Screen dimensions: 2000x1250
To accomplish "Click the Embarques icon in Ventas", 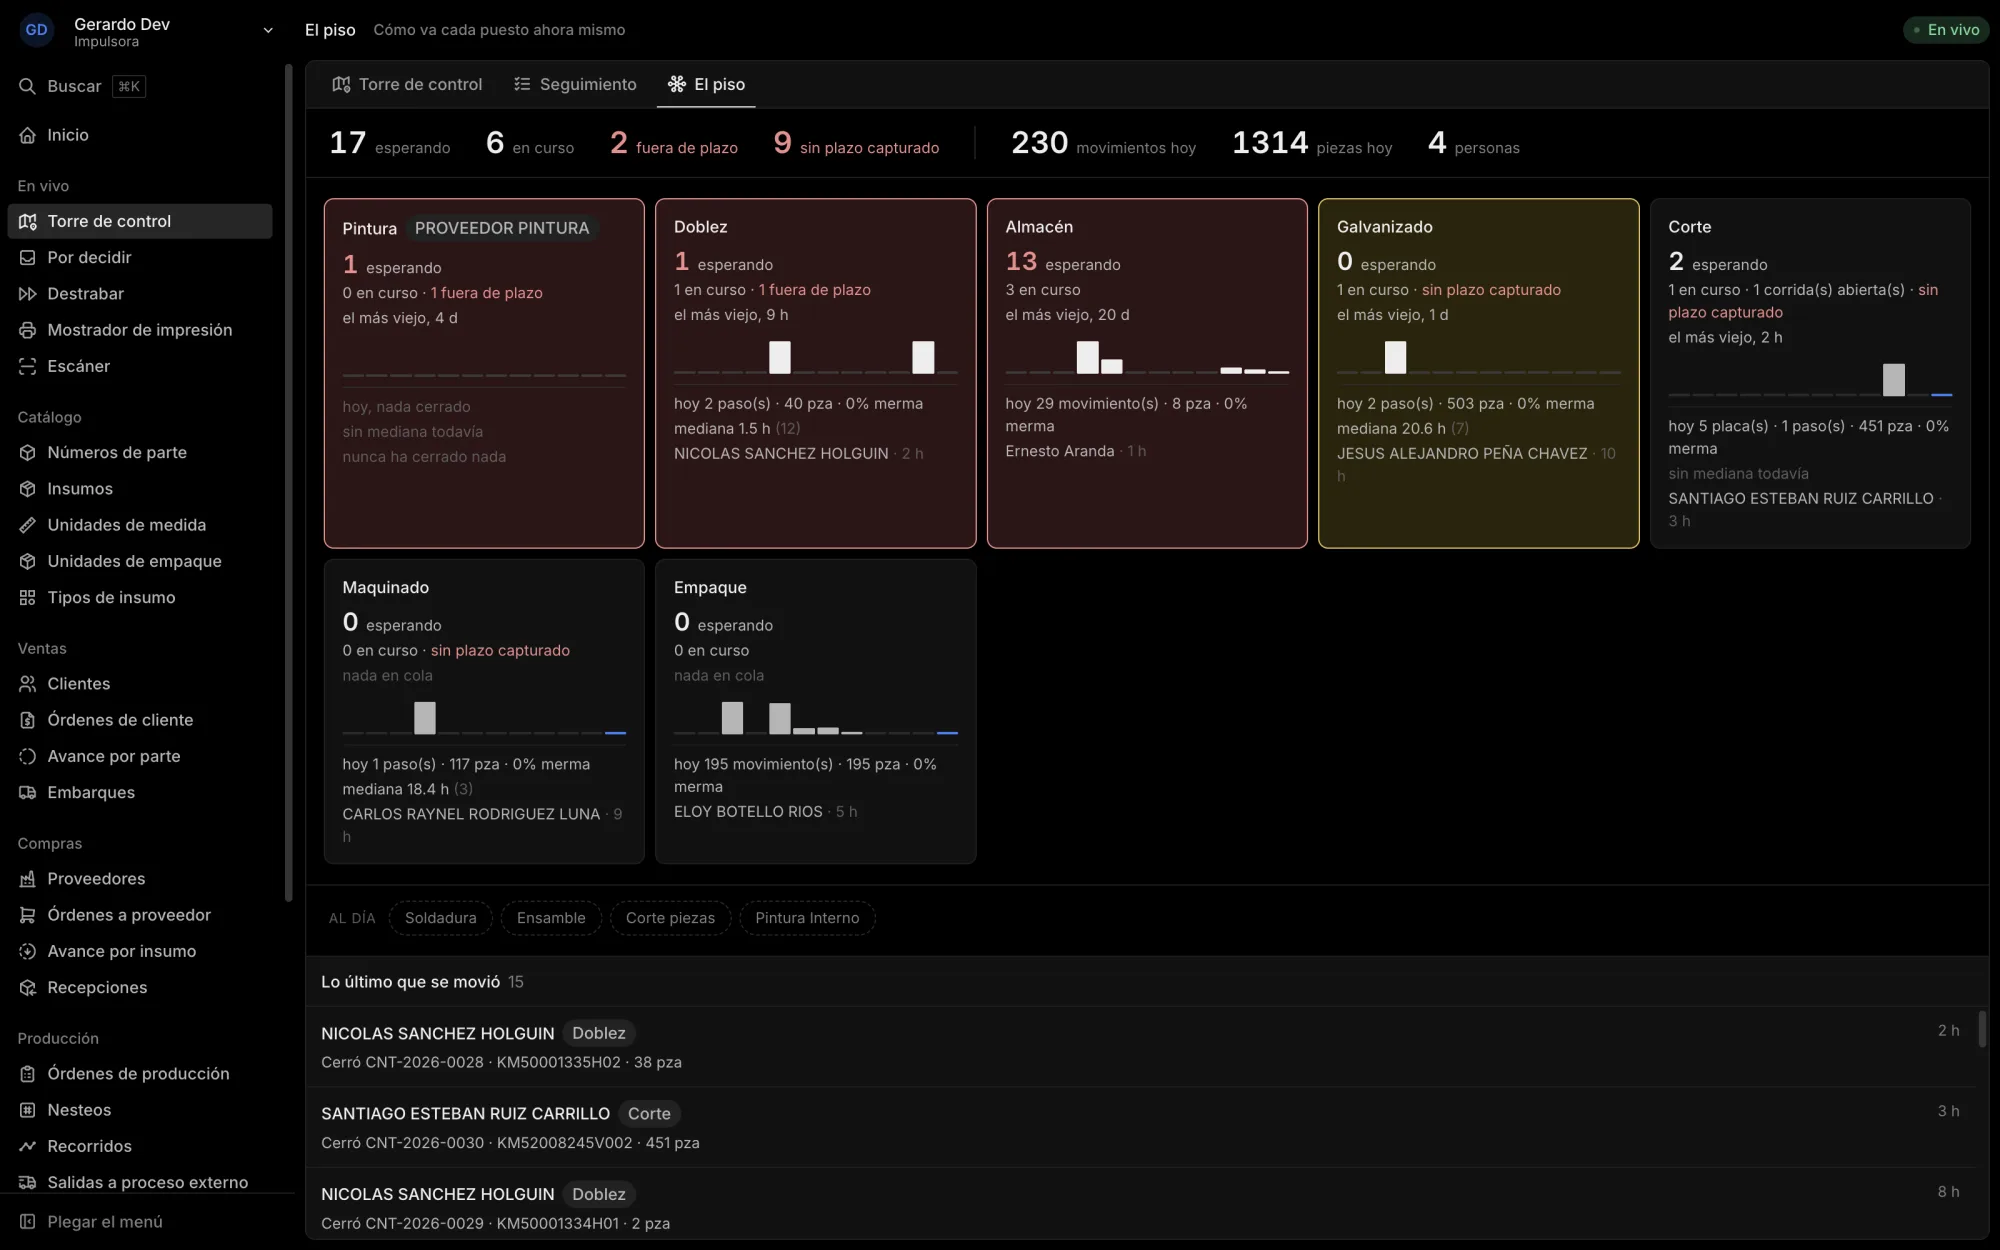I will [27, 792].
